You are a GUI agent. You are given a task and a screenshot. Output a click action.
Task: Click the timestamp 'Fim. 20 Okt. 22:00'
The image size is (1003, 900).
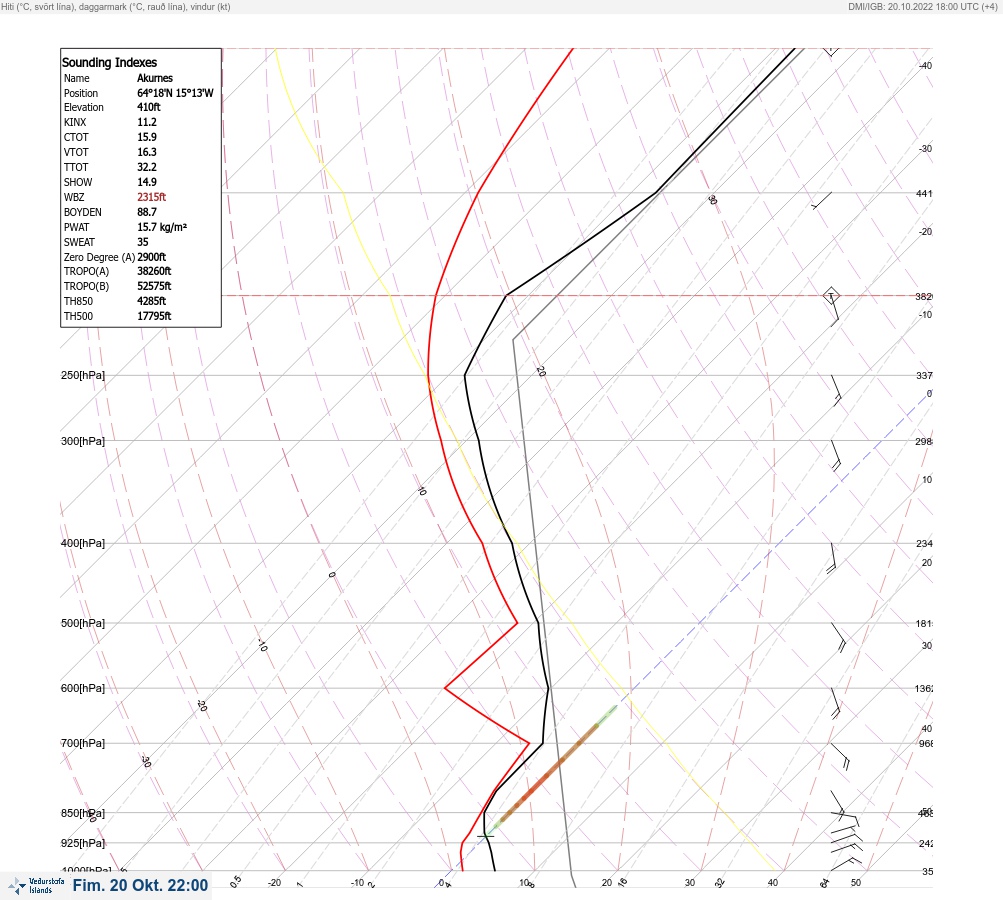140,885
